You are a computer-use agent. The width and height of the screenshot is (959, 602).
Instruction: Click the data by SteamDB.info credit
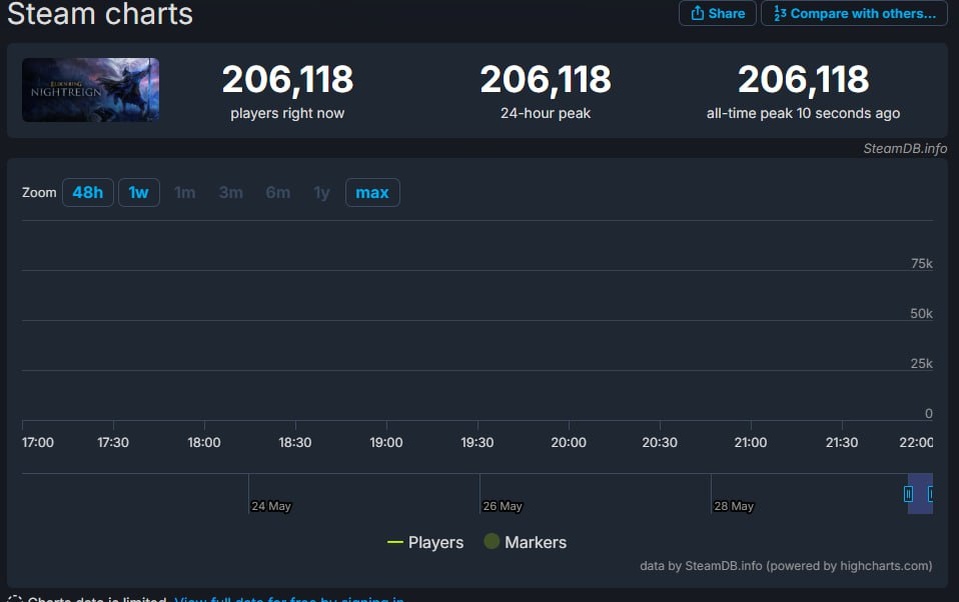(x=786, y=566)
